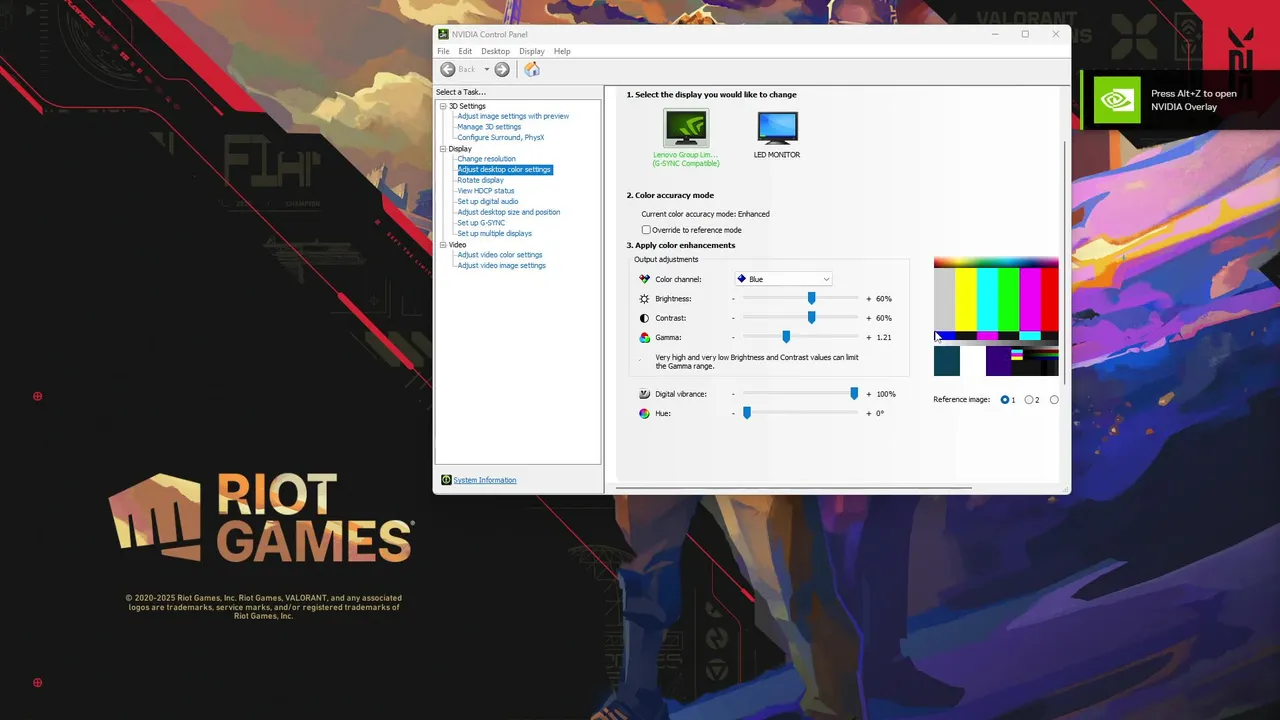Click the Hue color wheel icon

(x=644, y=413)
